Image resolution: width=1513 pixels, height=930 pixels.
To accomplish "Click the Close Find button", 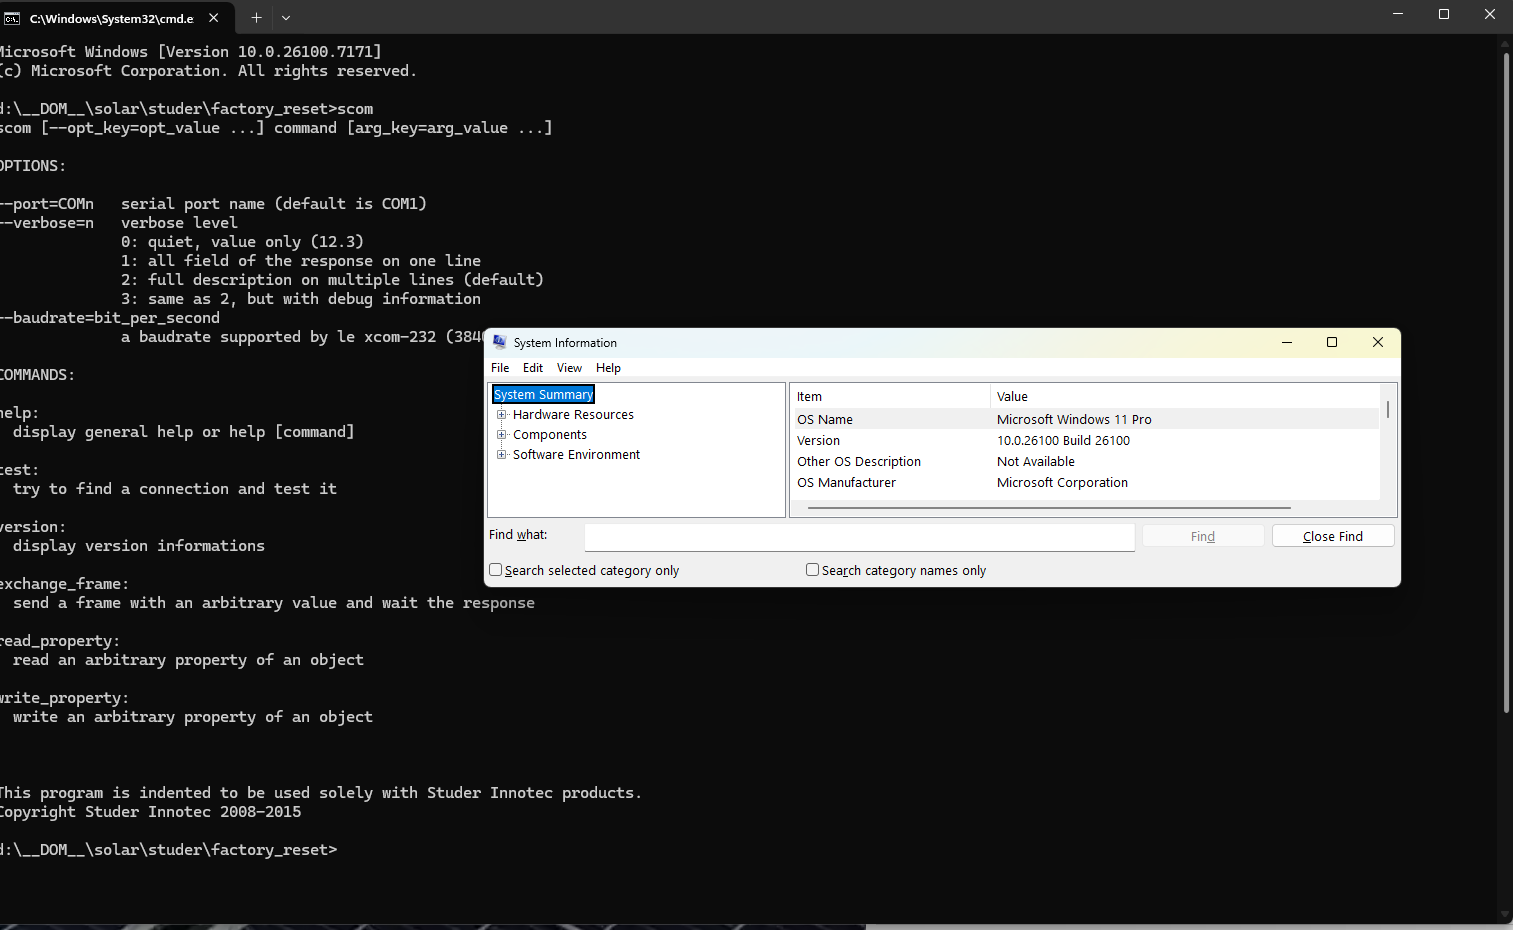I will click(x=1332, y=537).
